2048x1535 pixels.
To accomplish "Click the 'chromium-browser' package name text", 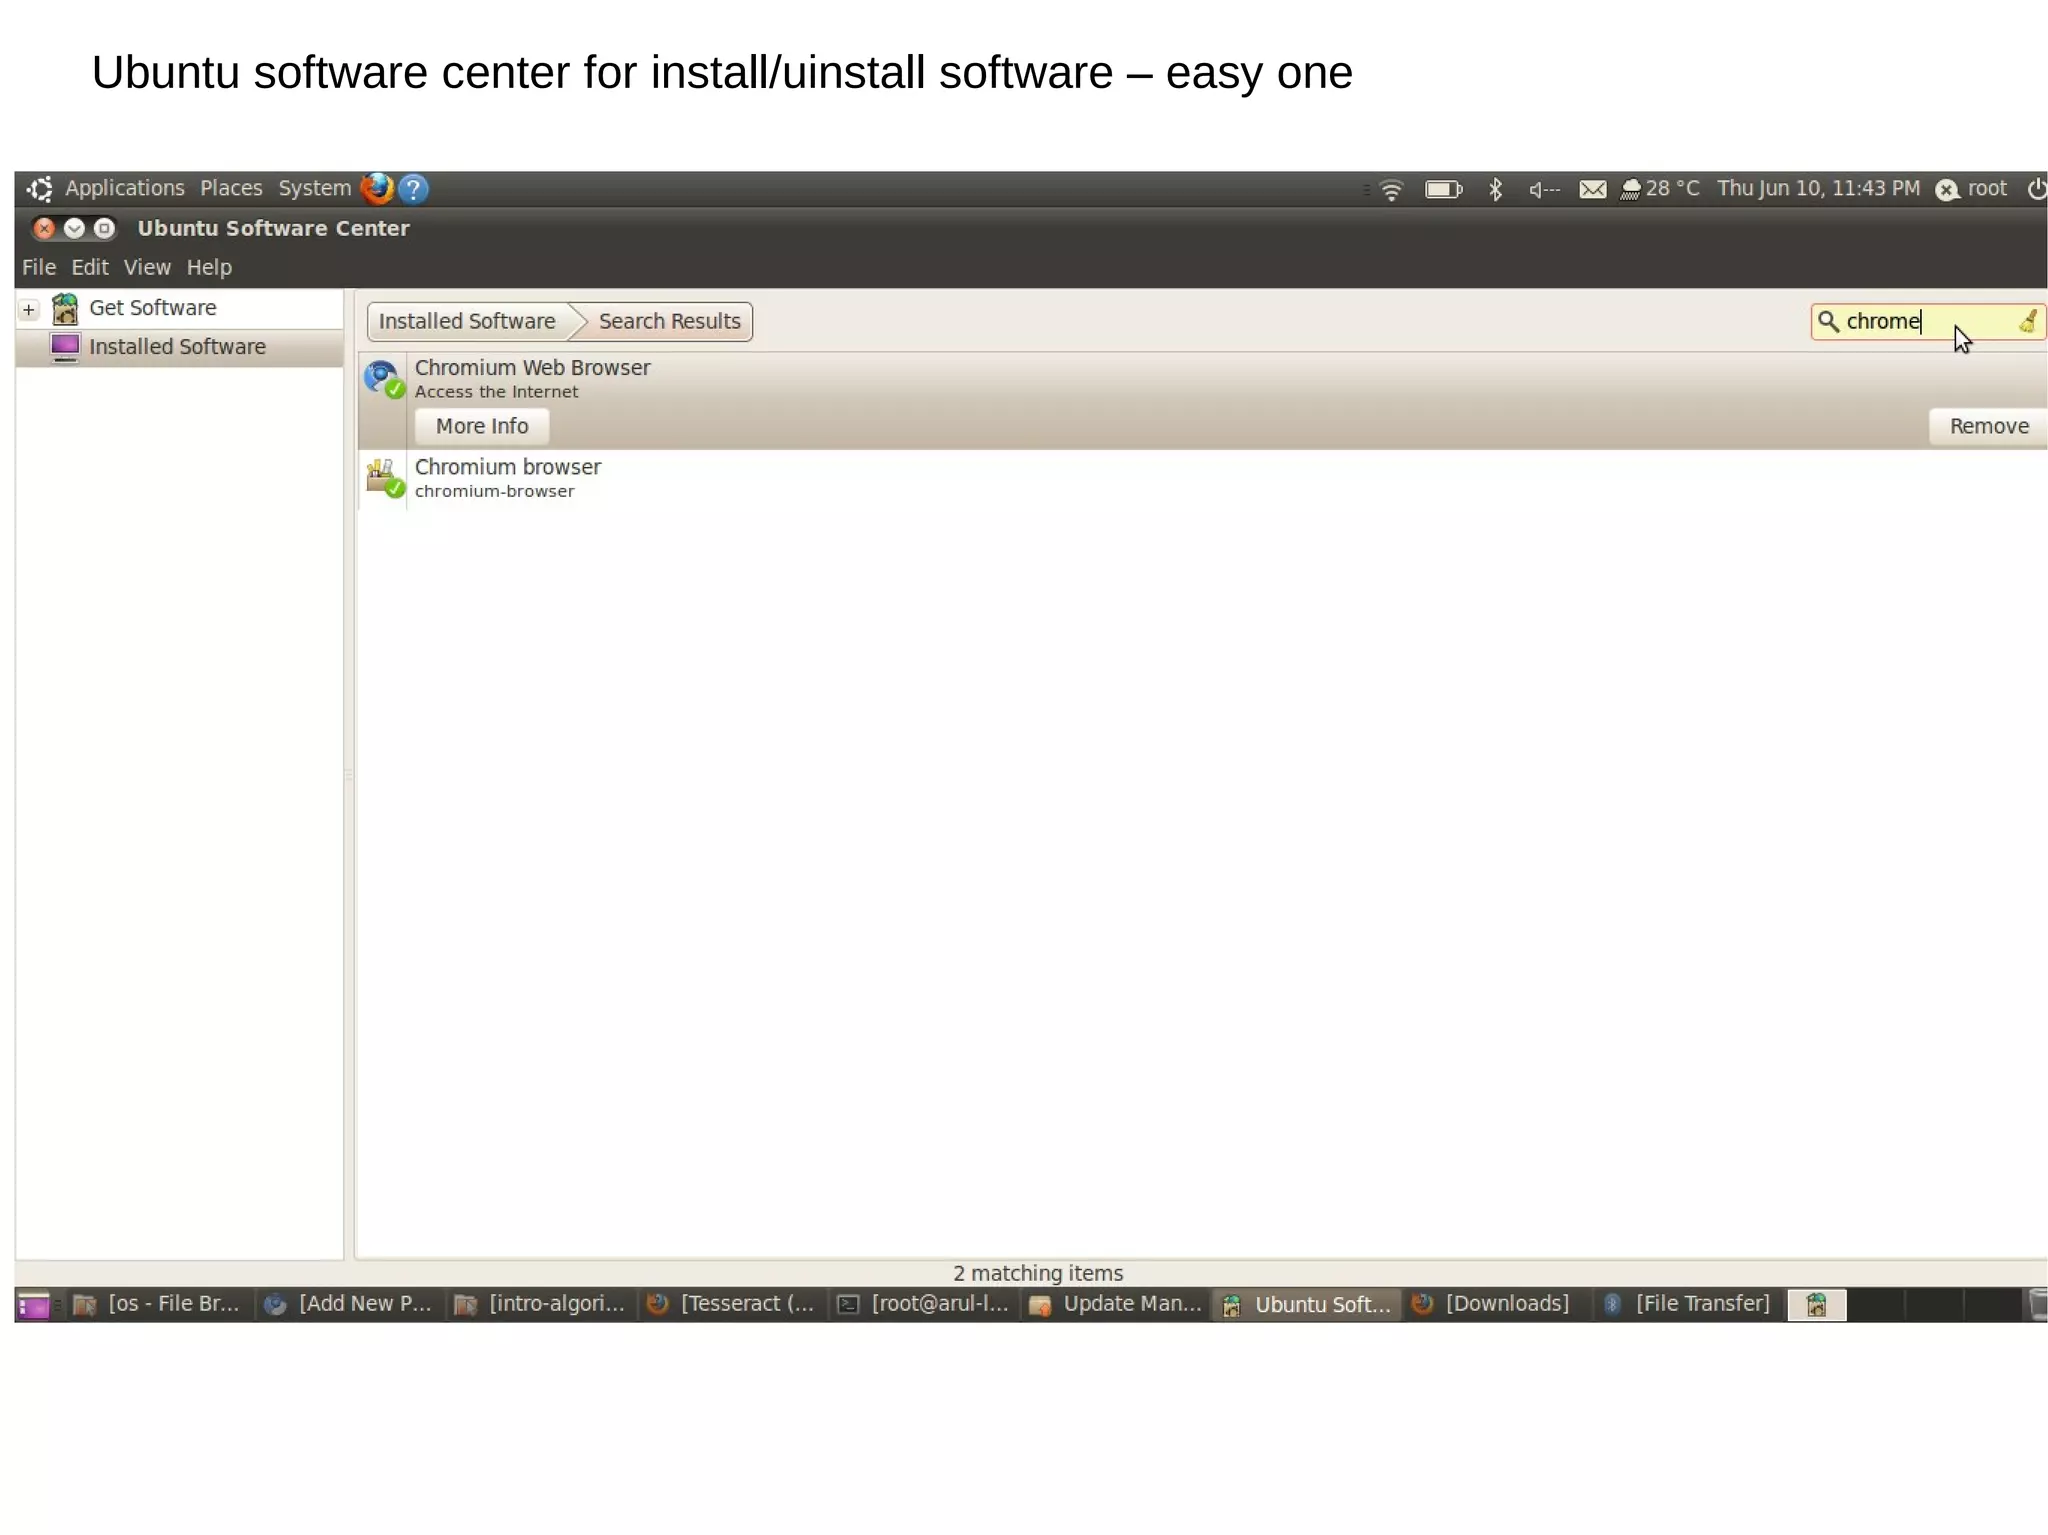I will (x=494, y=491).
